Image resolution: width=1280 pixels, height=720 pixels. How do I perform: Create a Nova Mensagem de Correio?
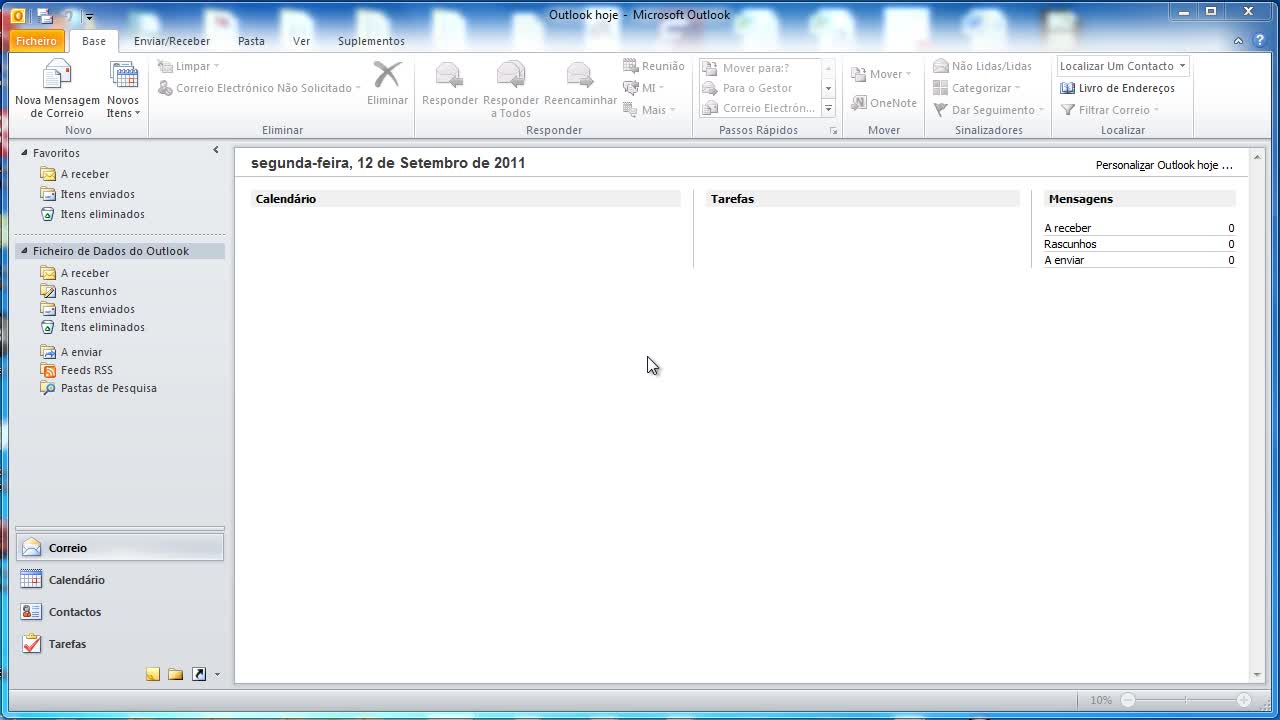[x=57, y=89]
